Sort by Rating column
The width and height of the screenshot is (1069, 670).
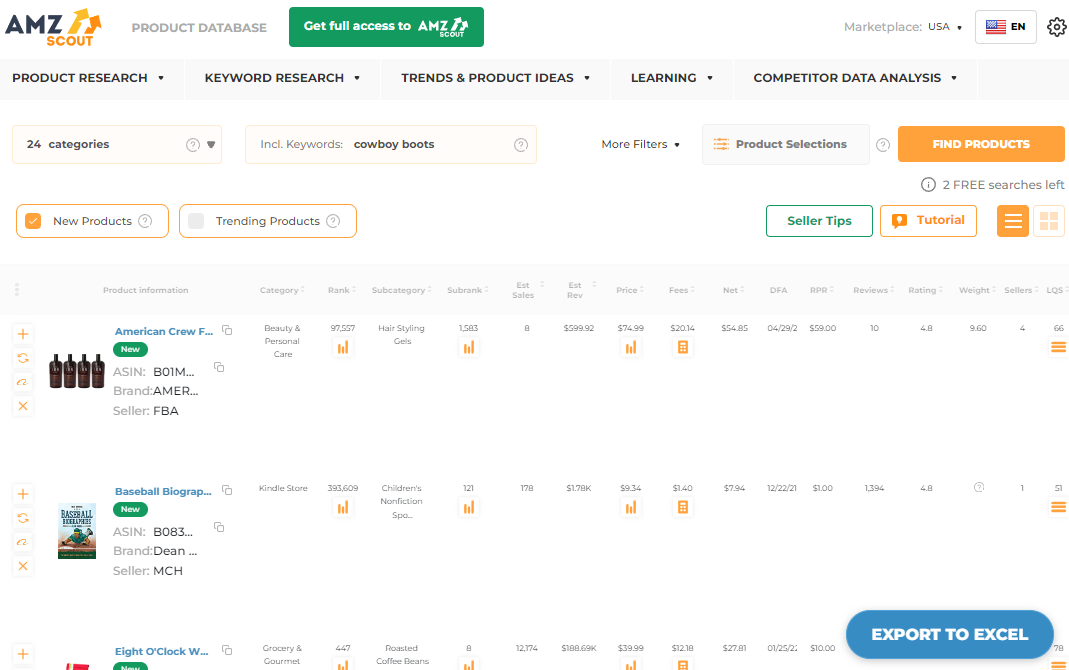click(x=925, y=290)
